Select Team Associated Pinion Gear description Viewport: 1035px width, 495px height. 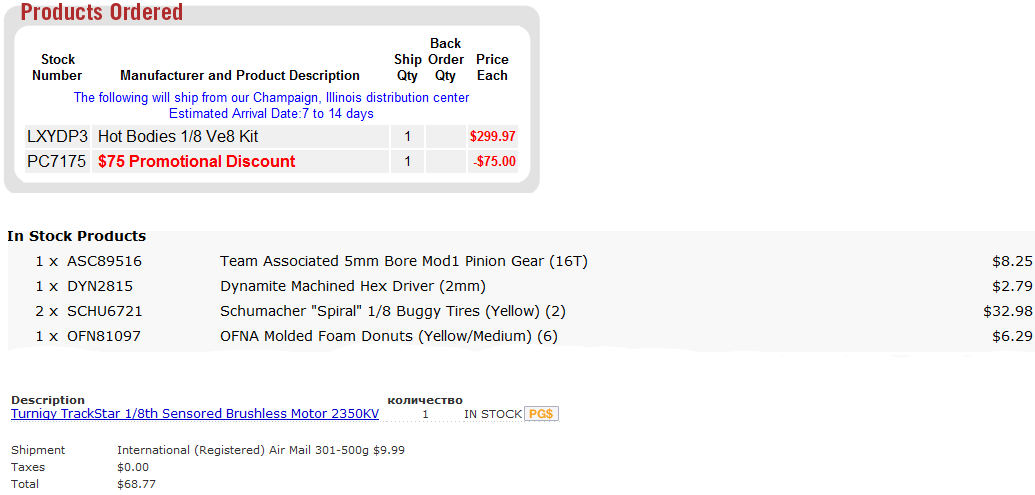pyautogui.click(x=404, y=261)
